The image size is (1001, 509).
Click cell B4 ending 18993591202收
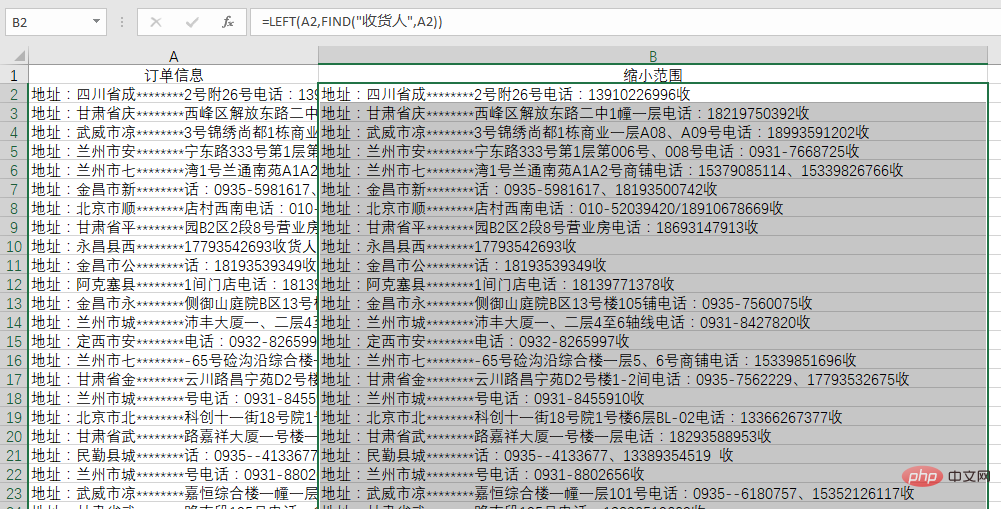click(x=652, y=133)
